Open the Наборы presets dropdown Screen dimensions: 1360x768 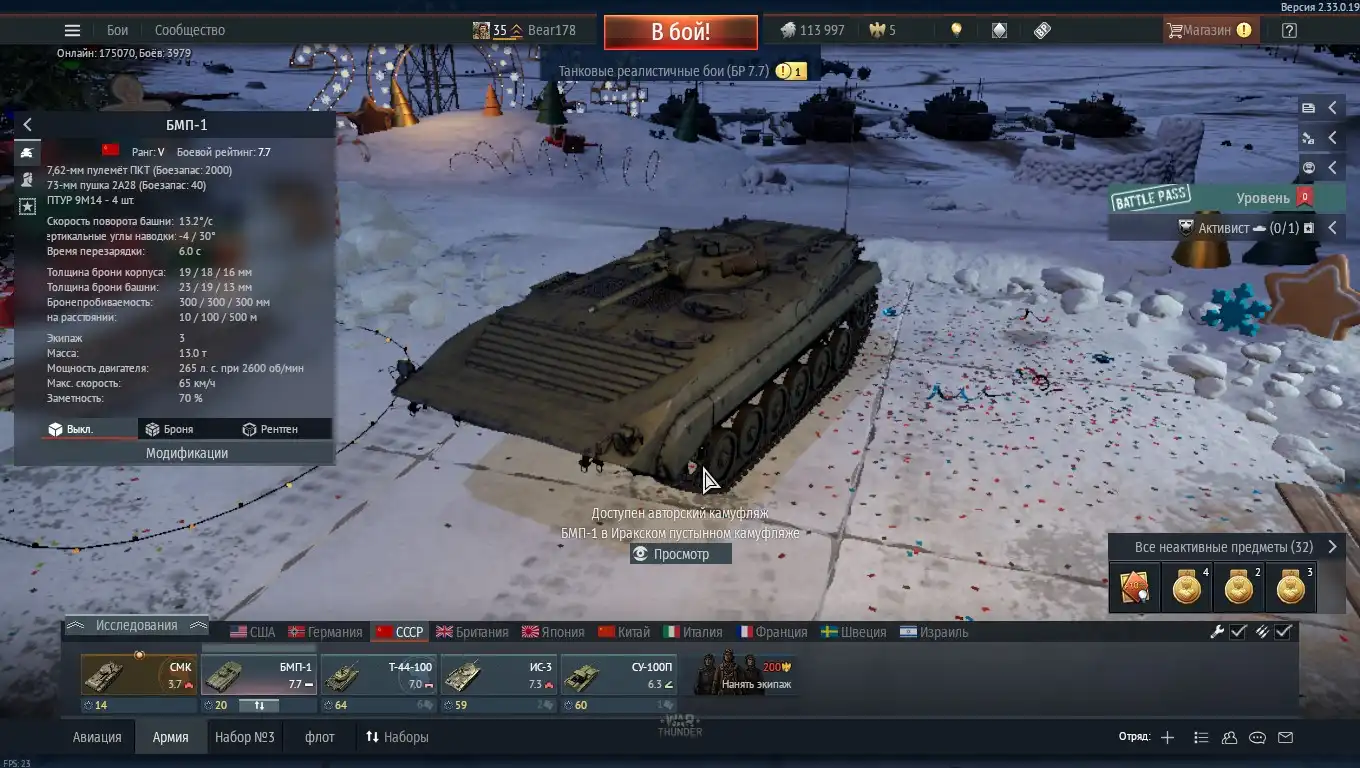(397, 737)
